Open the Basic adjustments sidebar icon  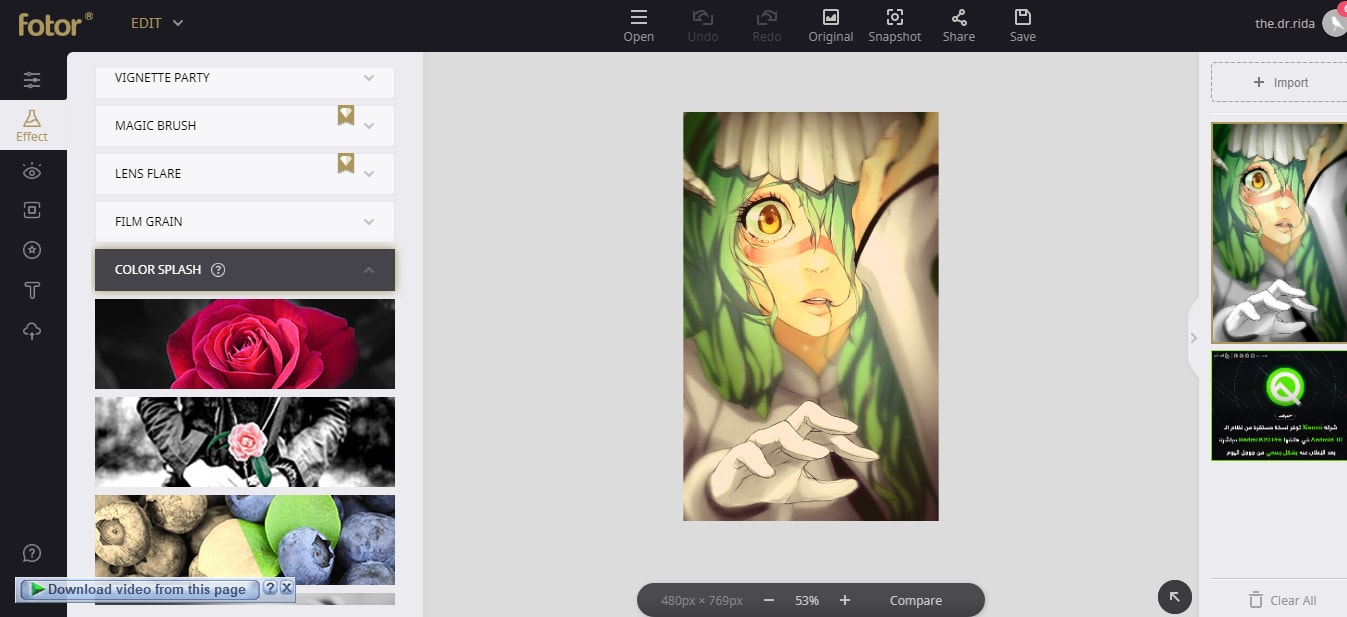(32, 79)
